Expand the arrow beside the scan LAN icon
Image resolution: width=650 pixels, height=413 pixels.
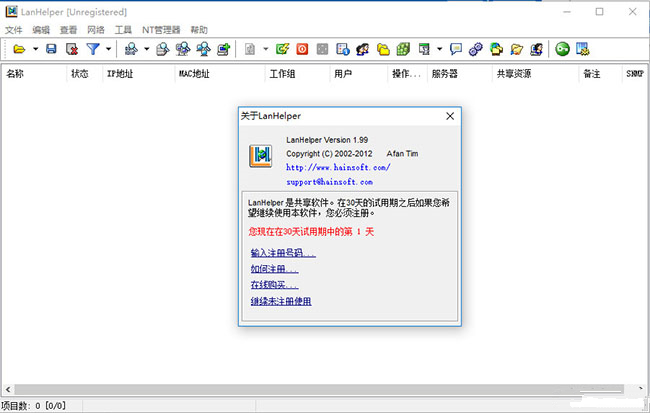(x=147, y=49)
